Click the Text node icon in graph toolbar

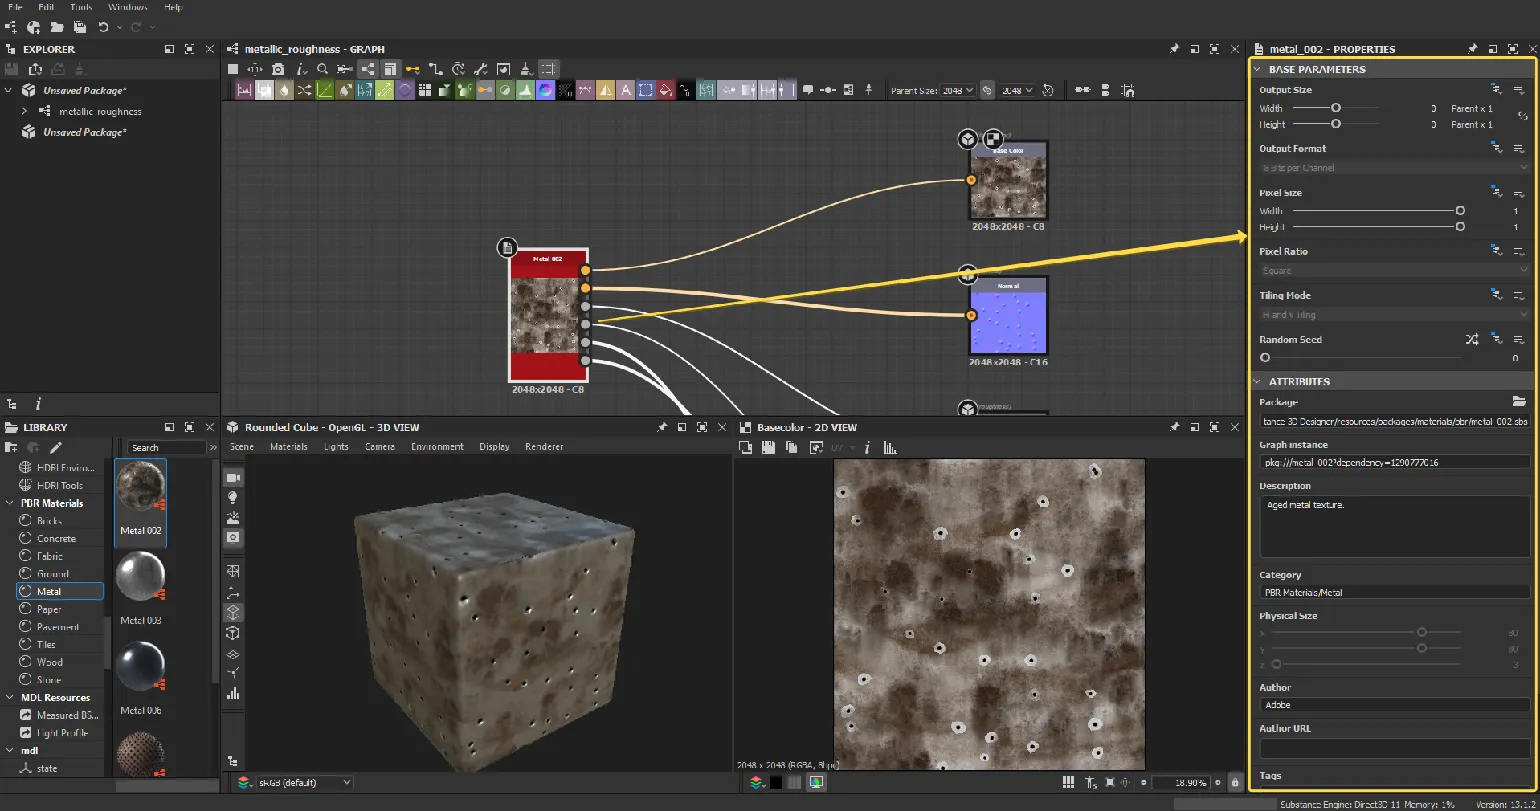pyautogui.click(x=626, y=90)
